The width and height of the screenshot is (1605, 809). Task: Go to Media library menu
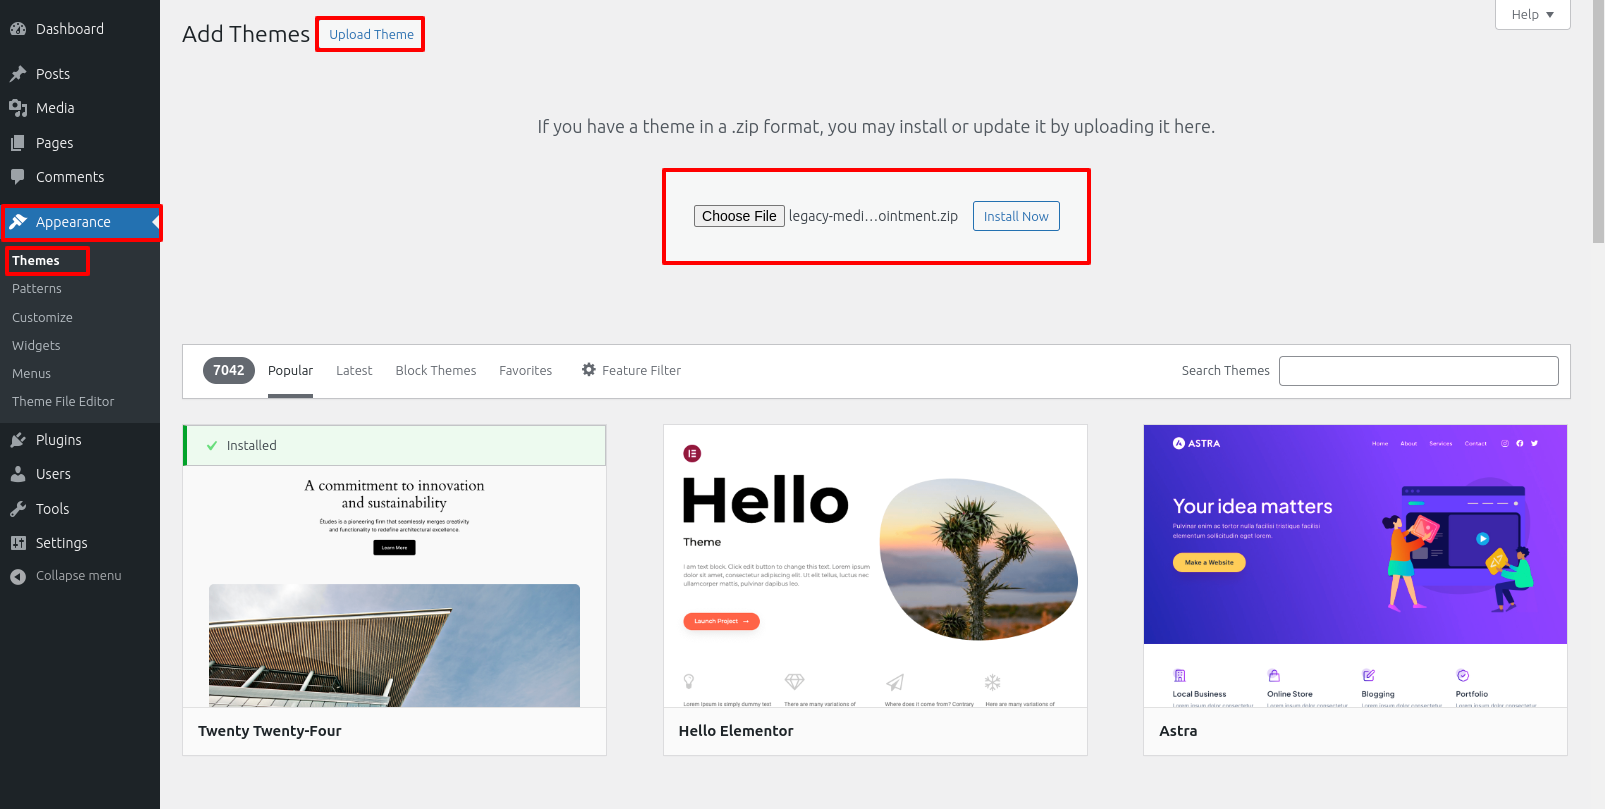coord(80,108)
